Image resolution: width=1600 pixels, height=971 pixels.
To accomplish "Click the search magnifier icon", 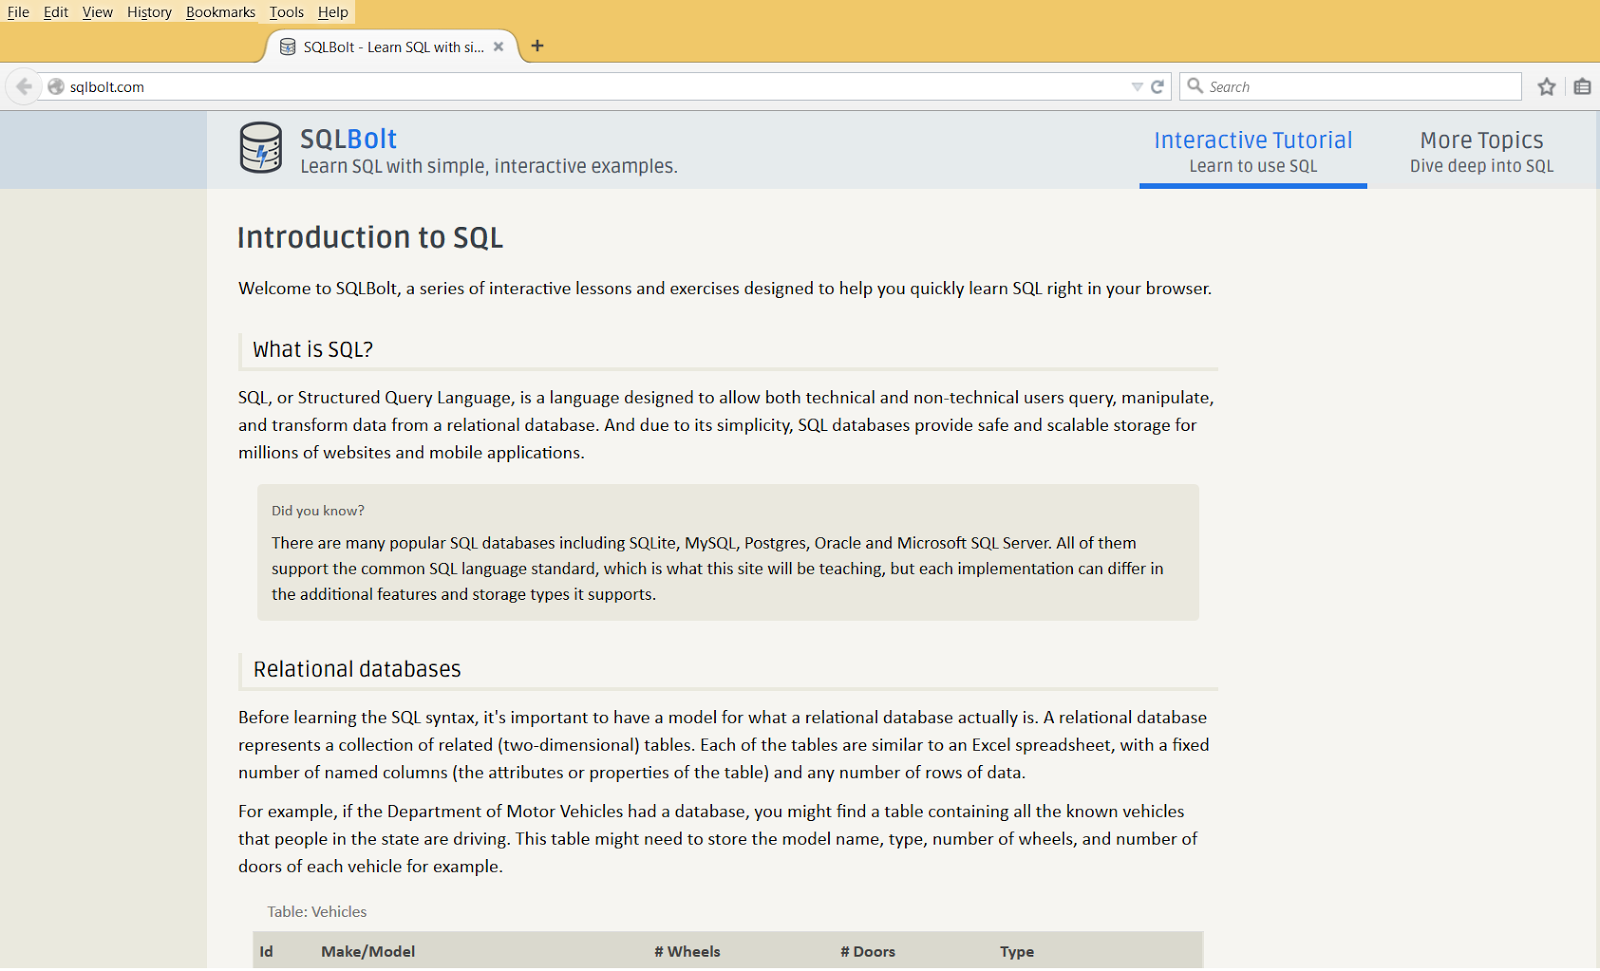I will coord(1195,86).
